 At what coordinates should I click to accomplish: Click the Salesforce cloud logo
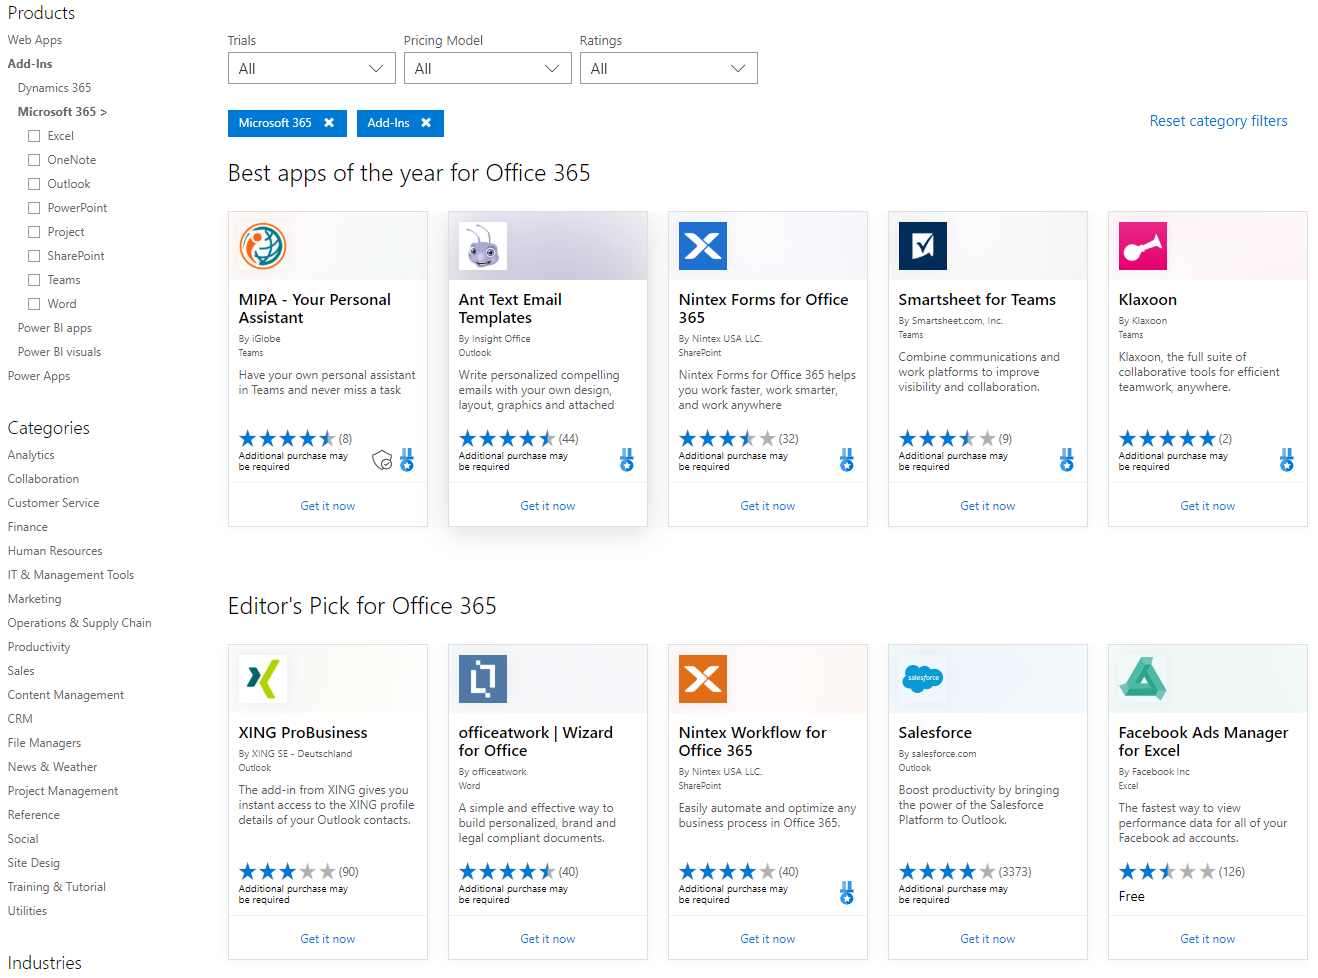pos(923,679)
